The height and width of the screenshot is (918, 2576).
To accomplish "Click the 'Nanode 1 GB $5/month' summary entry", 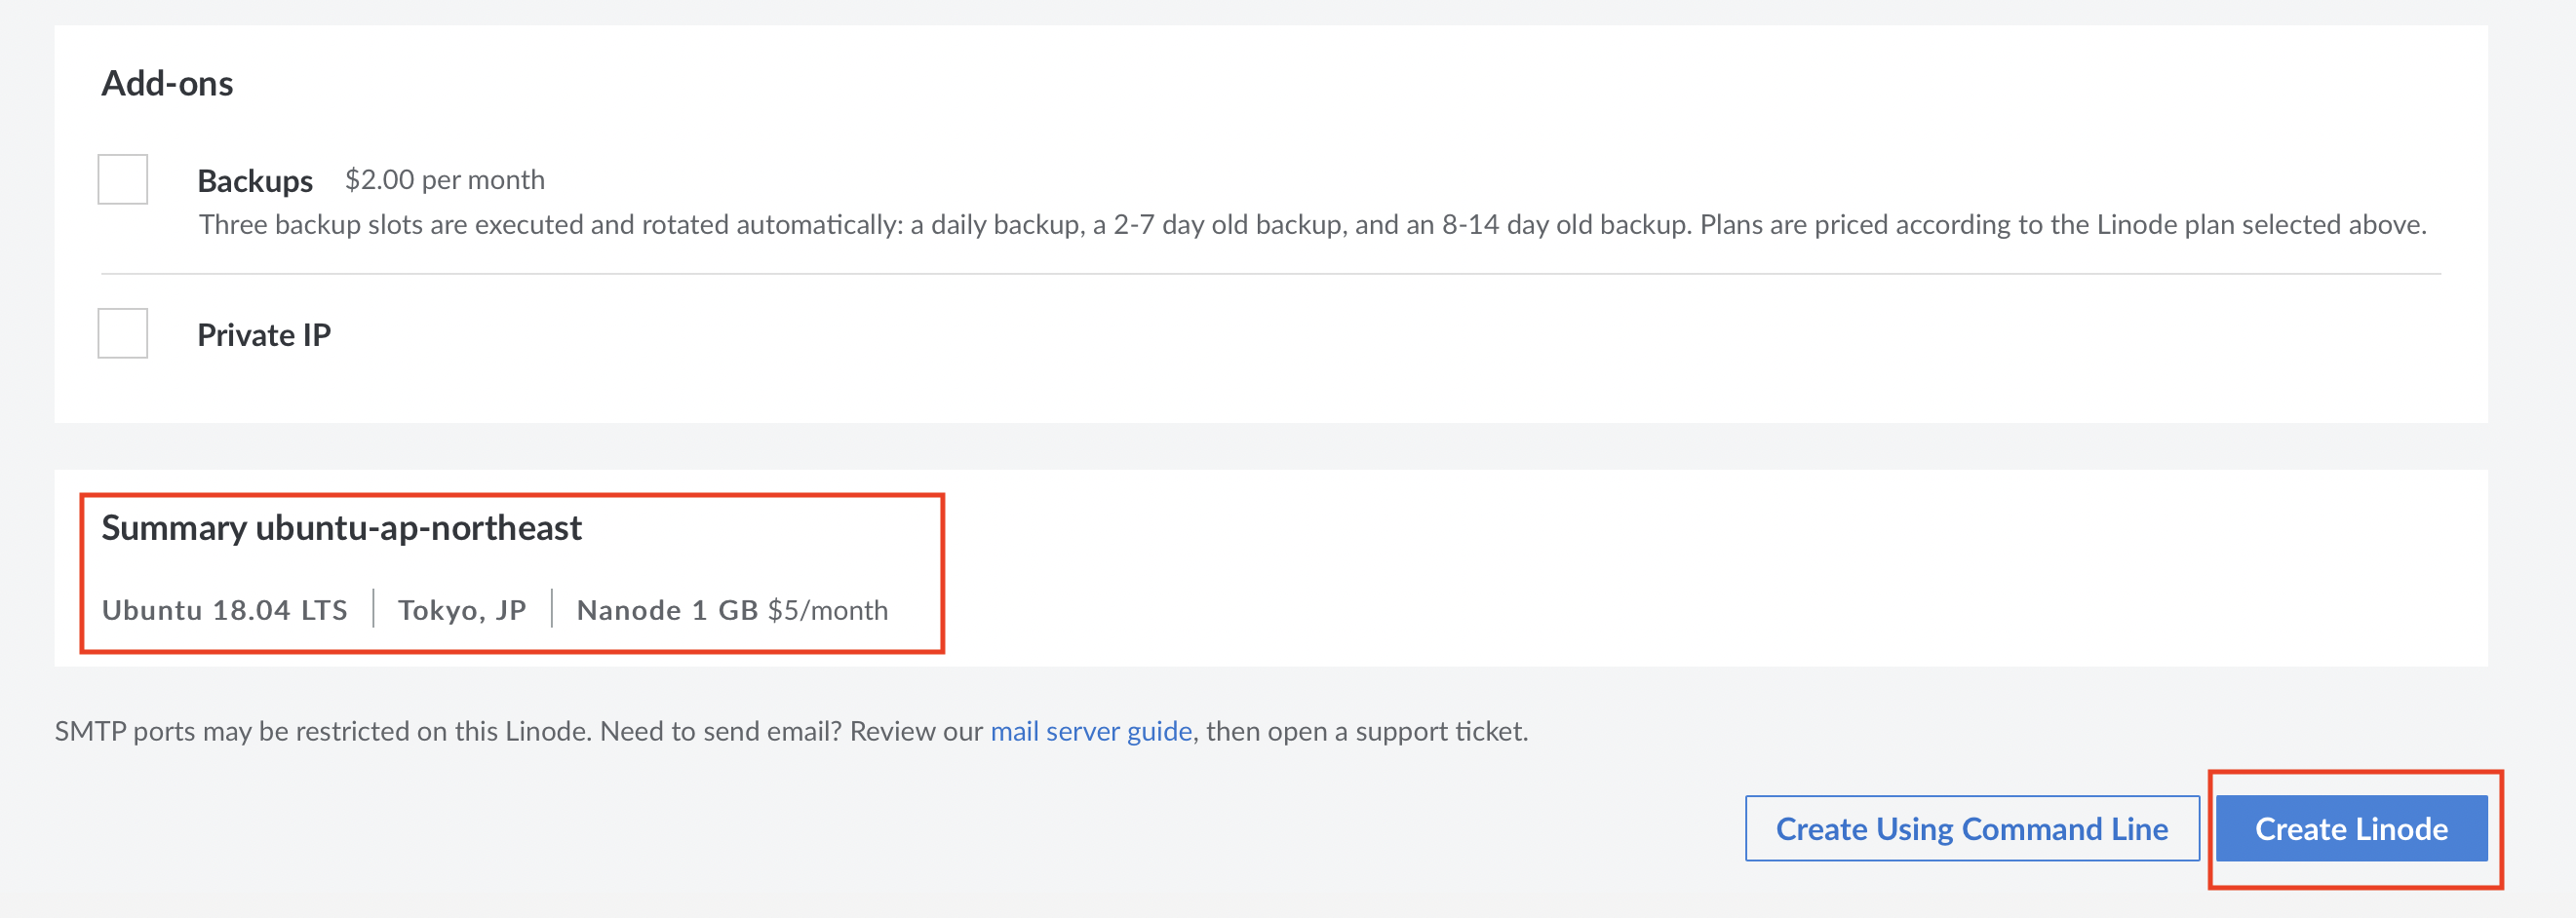I will pos(732,610).
